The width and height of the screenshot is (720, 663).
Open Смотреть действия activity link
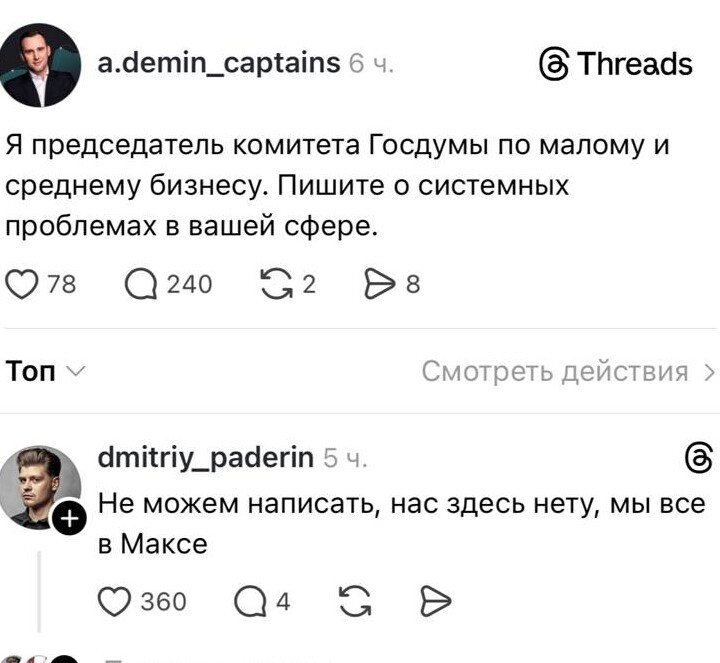(x=567, y=372)
